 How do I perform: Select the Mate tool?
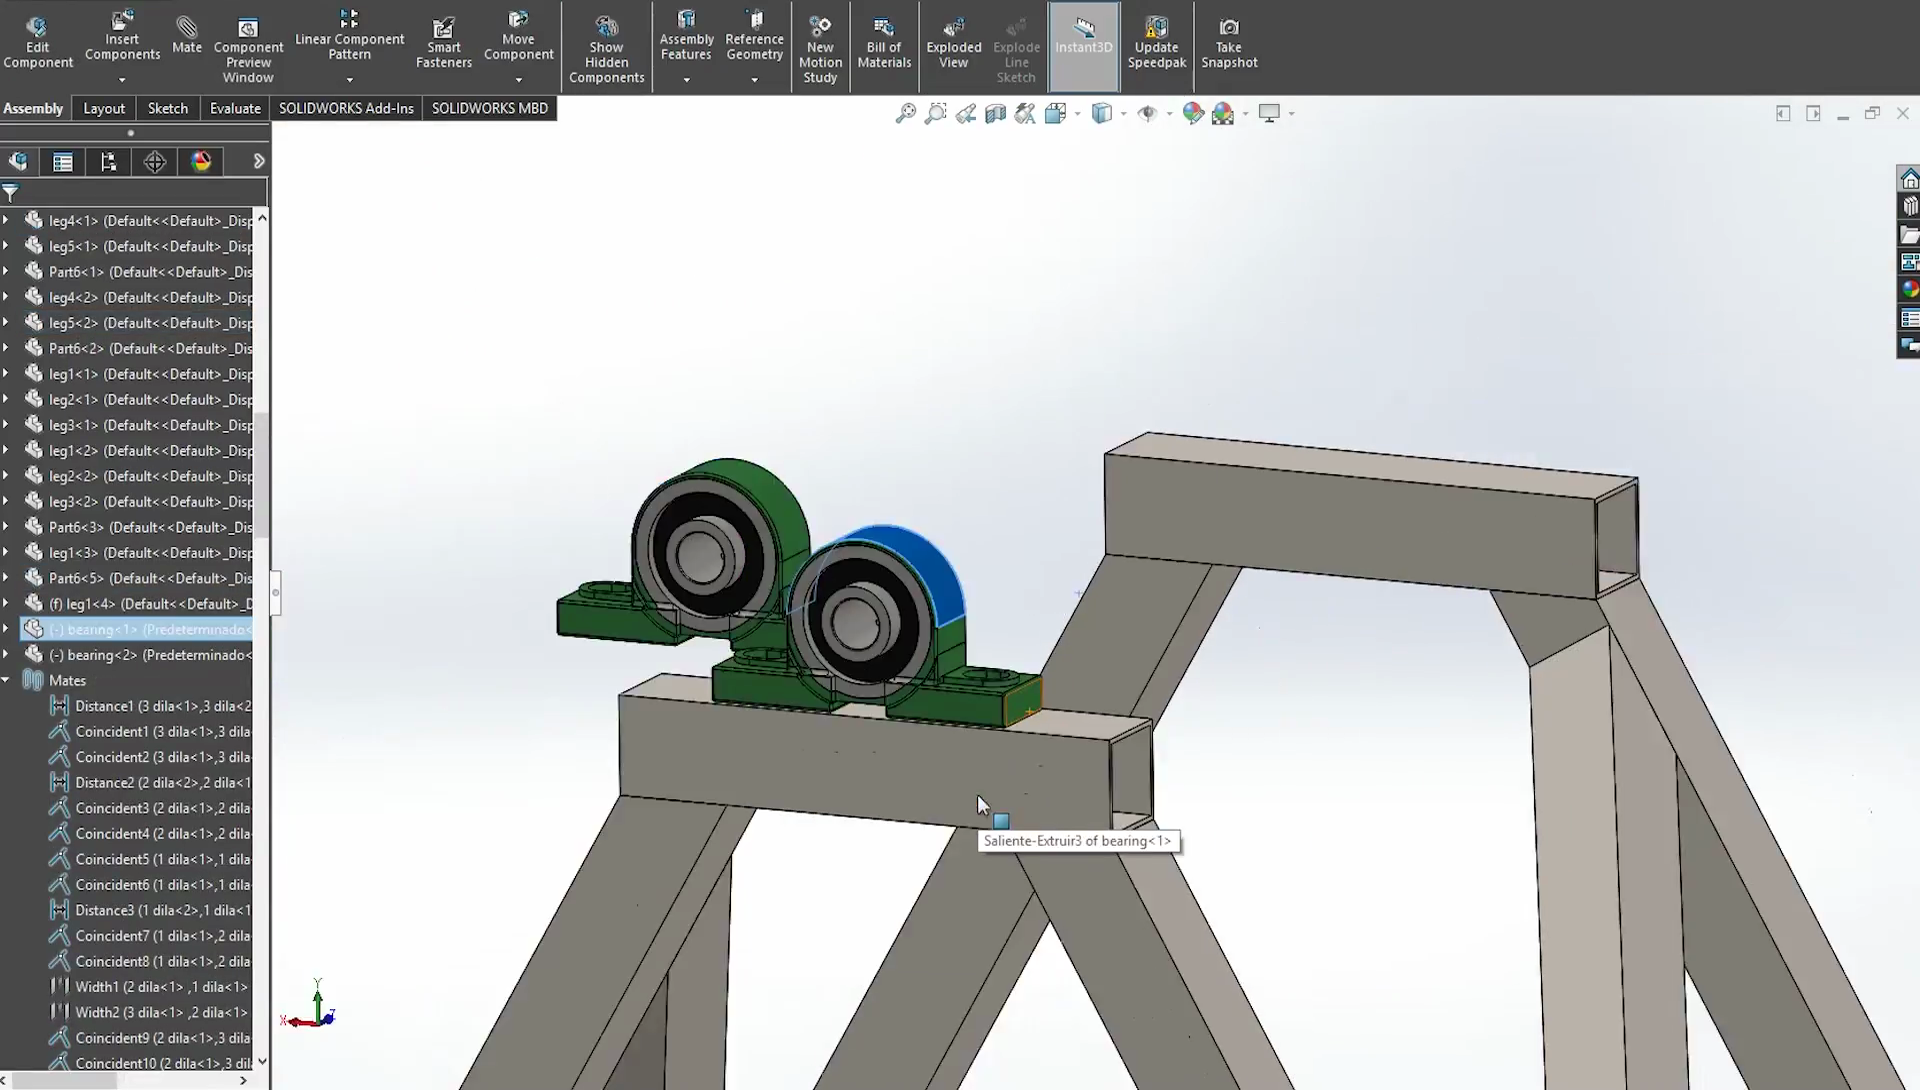tap(187, 33)
